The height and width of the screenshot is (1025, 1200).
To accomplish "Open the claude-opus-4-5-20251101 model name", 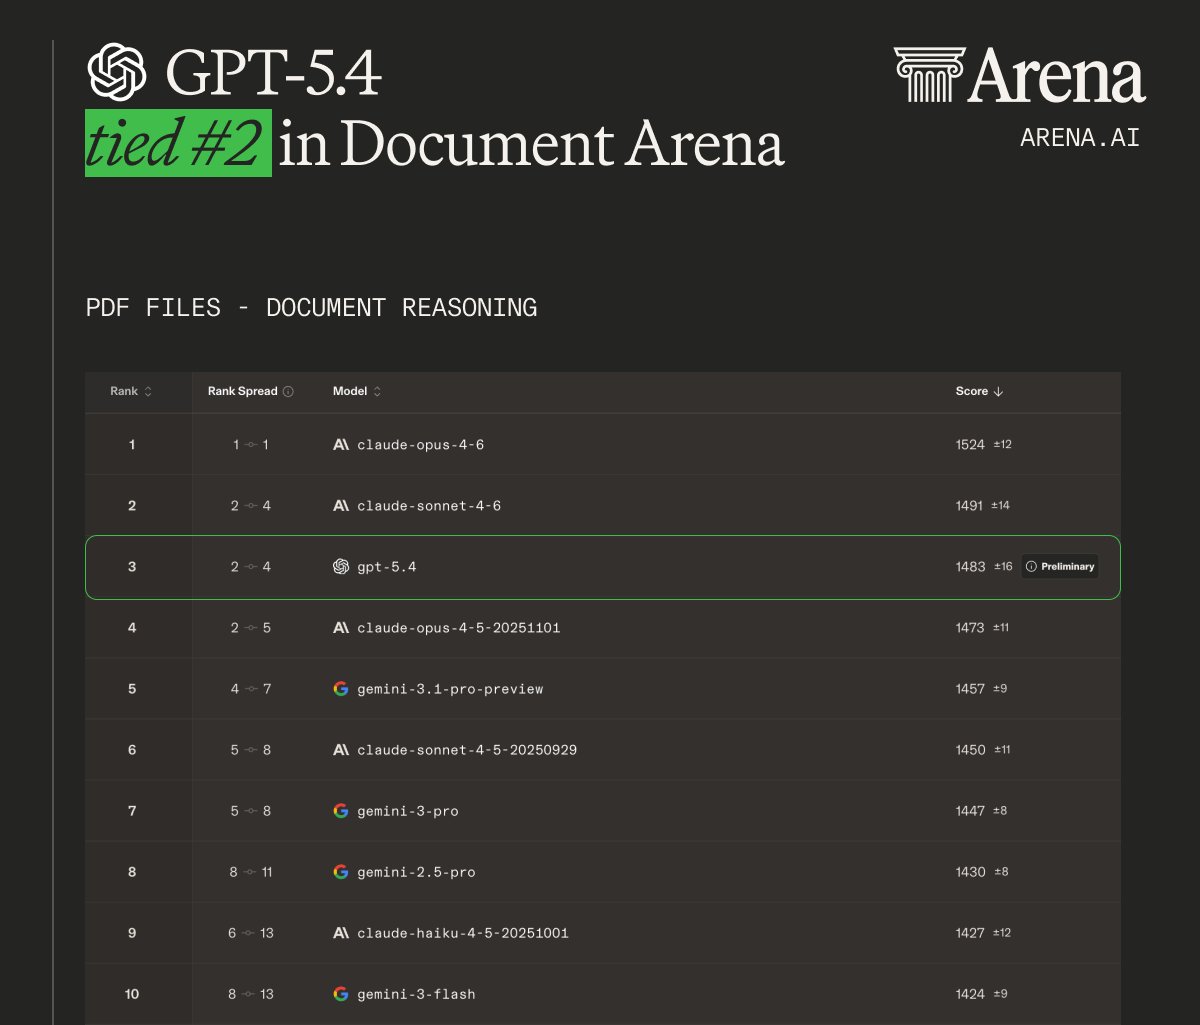I will click(x=458, y=627).
